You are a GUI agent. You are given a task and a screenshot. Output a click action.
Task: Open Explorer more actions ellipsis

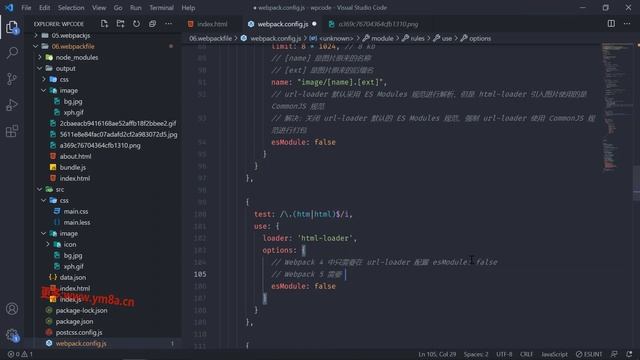[x=168, y=24]
